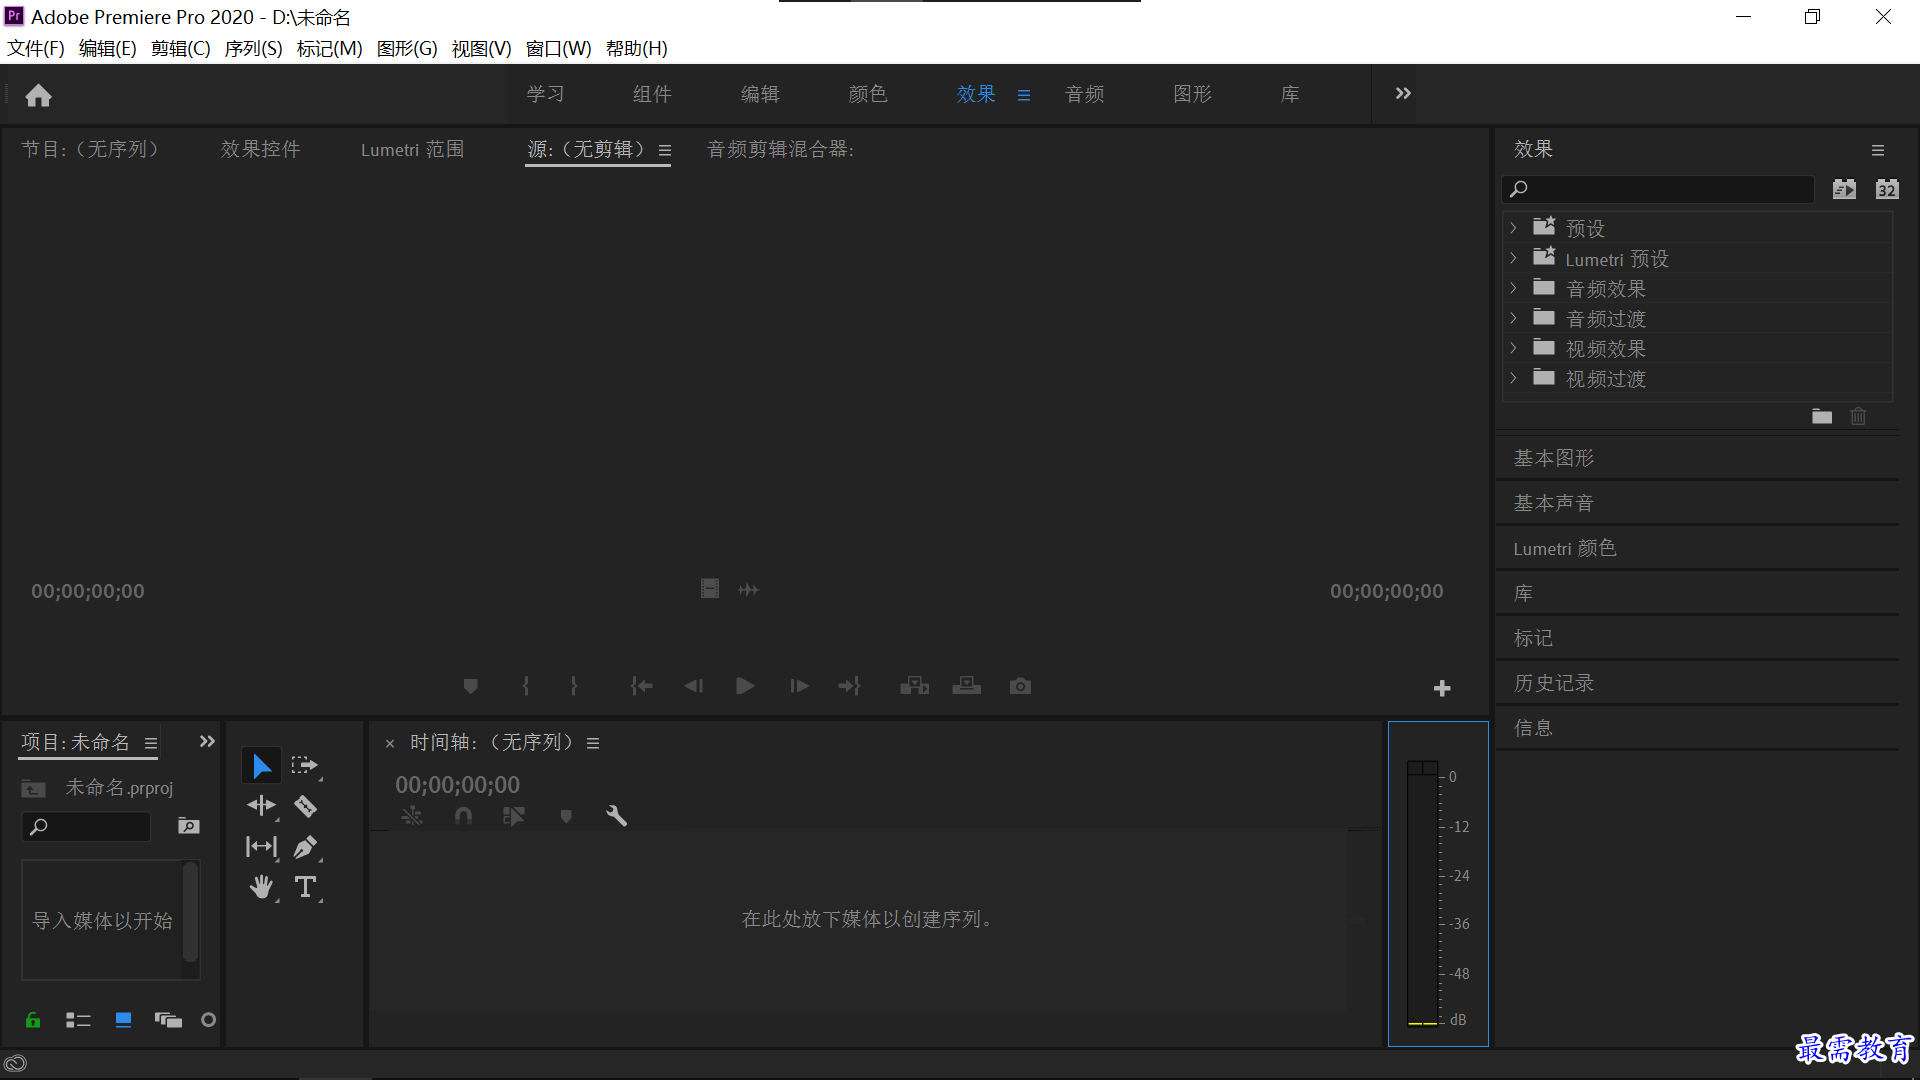The width and height of the screenshot is (1920, 1080).
Task: Select the Type tool
Action: [x=305, y=887]
